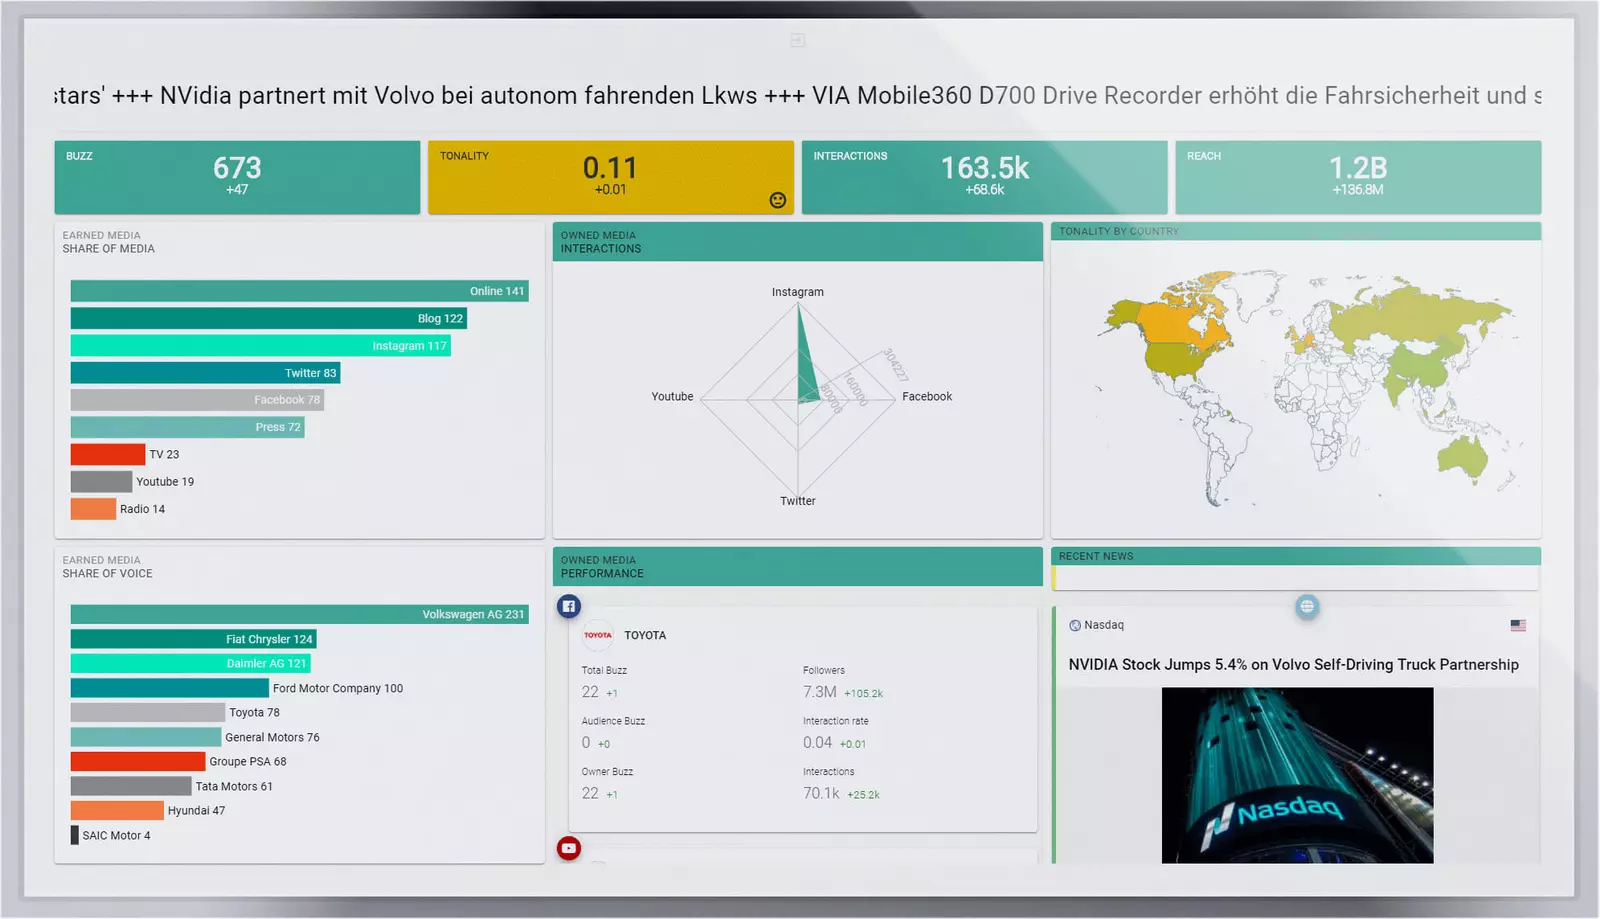Select the Daimler AG 121 bar
The image size is (1600, 919).
[x=190, y=663]
